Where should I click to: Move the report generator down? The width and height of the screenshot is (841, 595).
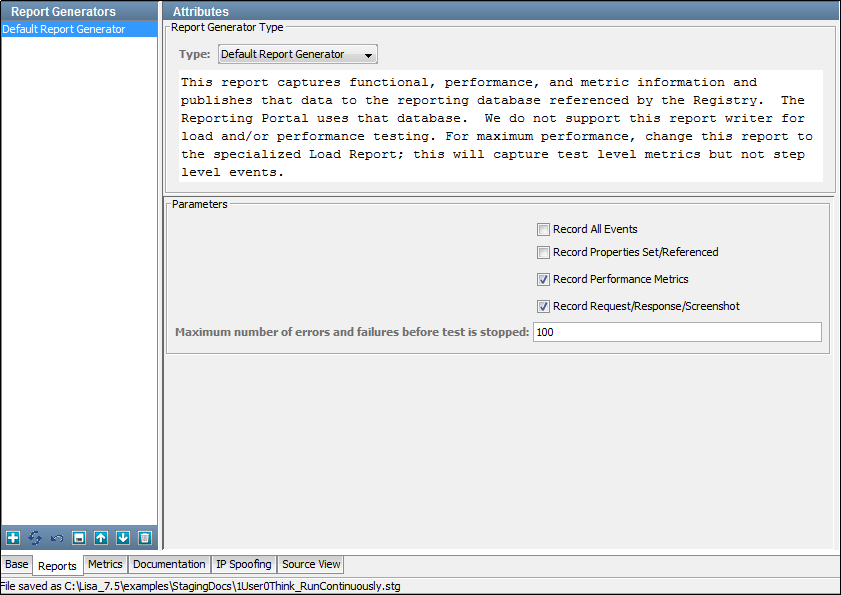pyautogui.click(x=122, y=538)
